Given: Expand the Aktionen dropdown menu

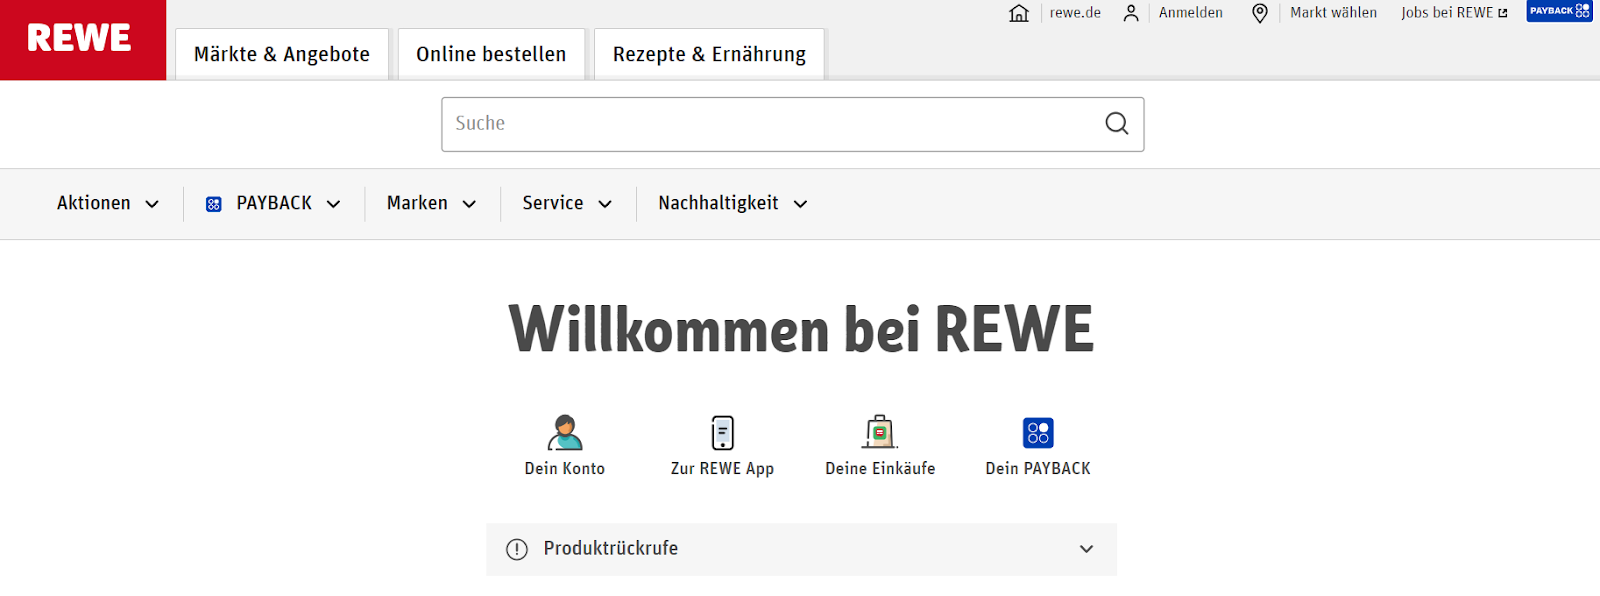Looking at the screenshot, I should pos(108,203).
